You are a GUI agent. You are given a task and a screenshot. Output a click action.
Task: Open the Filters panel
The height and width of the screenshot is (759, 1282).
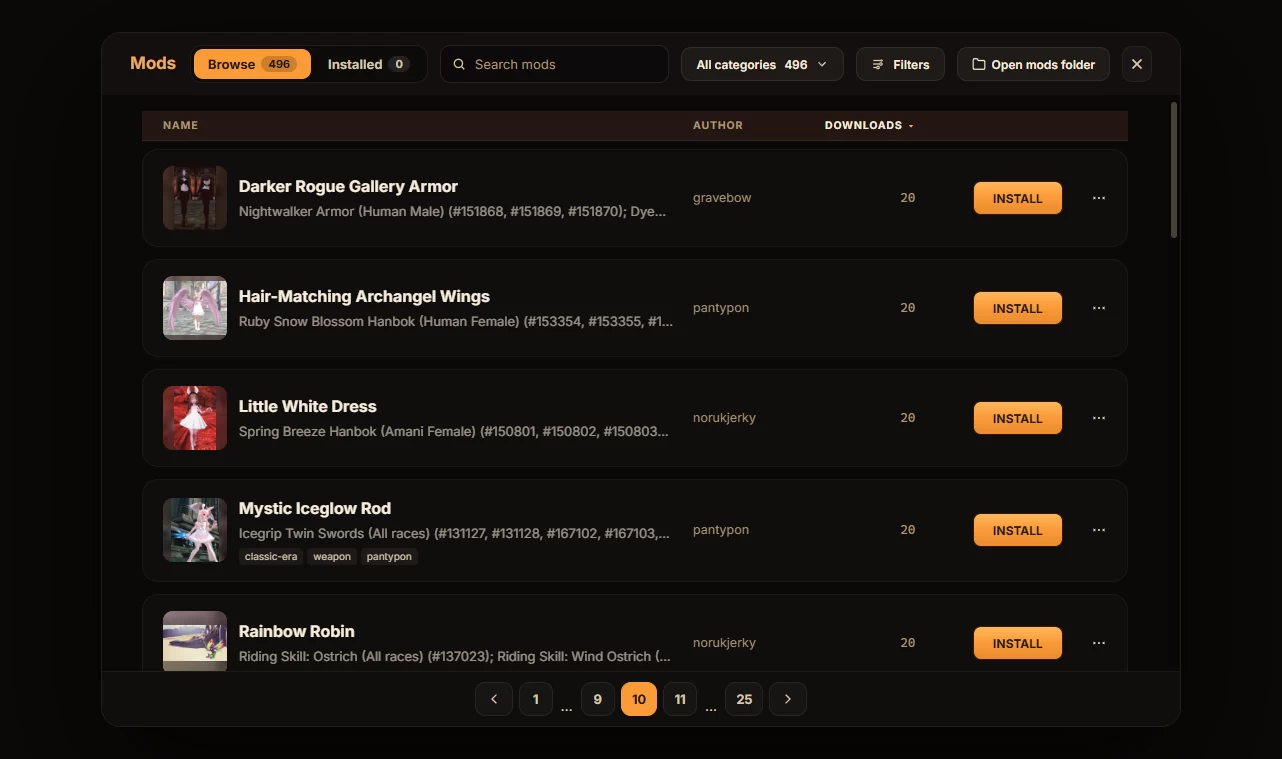coord(900,64)
